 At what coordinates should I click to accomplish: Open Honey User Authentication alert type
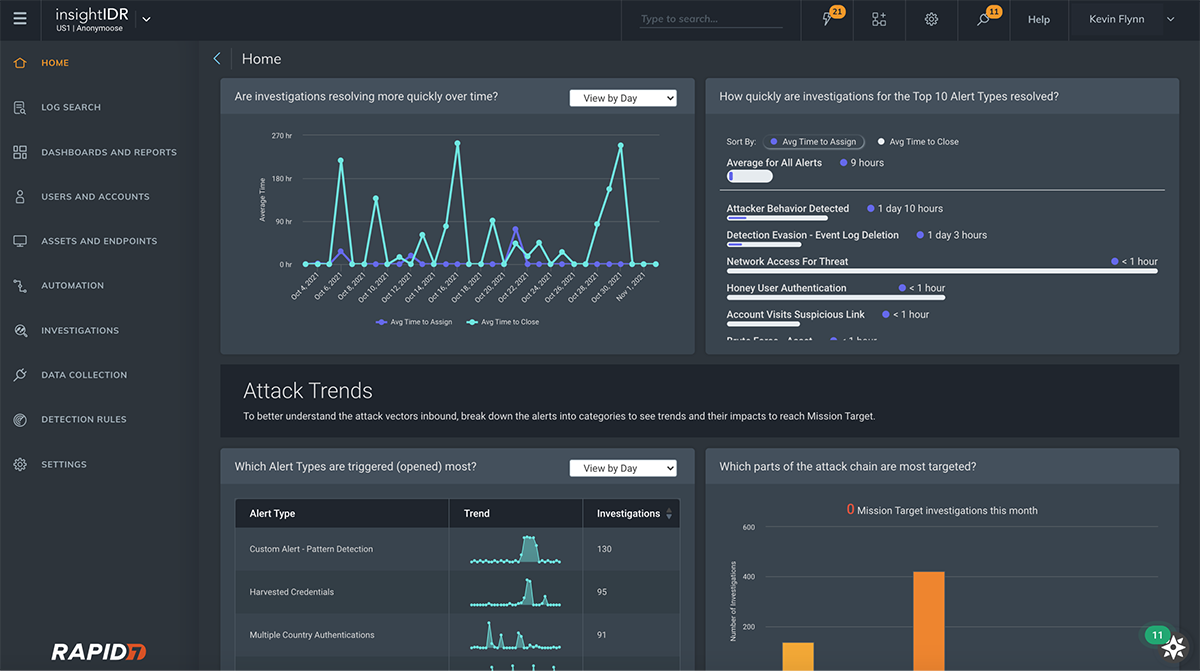click(786, 288)
